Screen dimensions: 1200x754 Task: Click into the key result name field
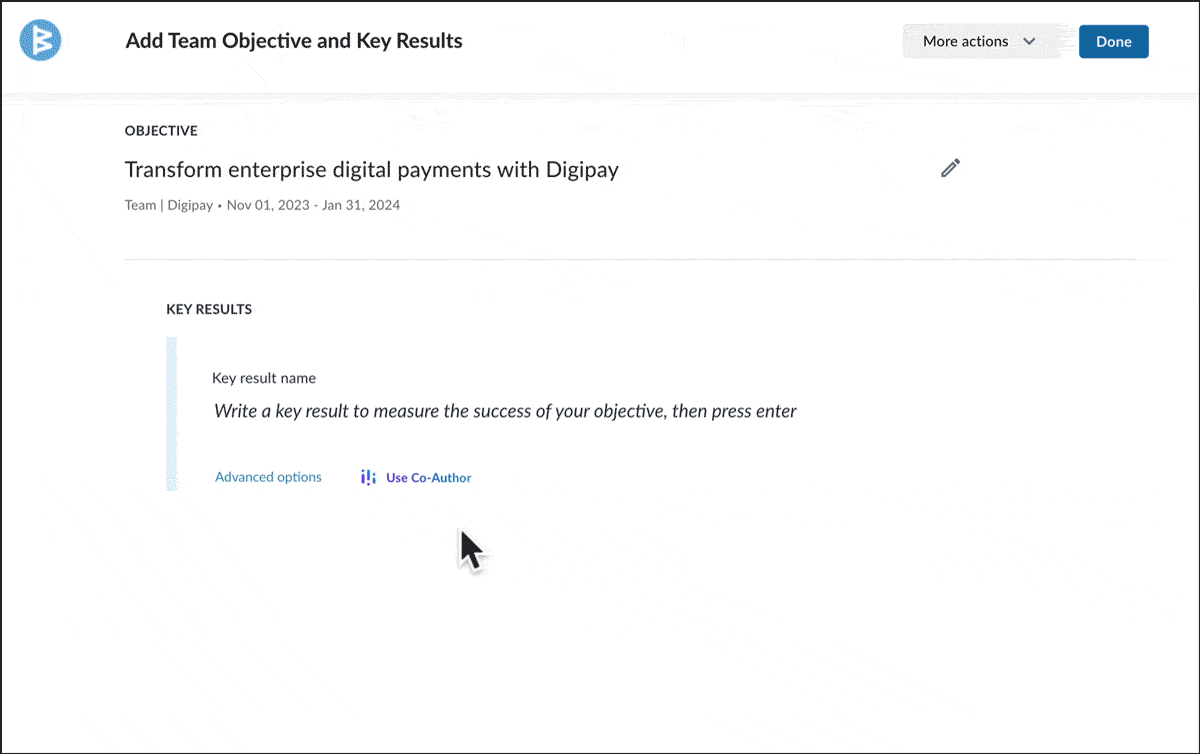[505, 411]
